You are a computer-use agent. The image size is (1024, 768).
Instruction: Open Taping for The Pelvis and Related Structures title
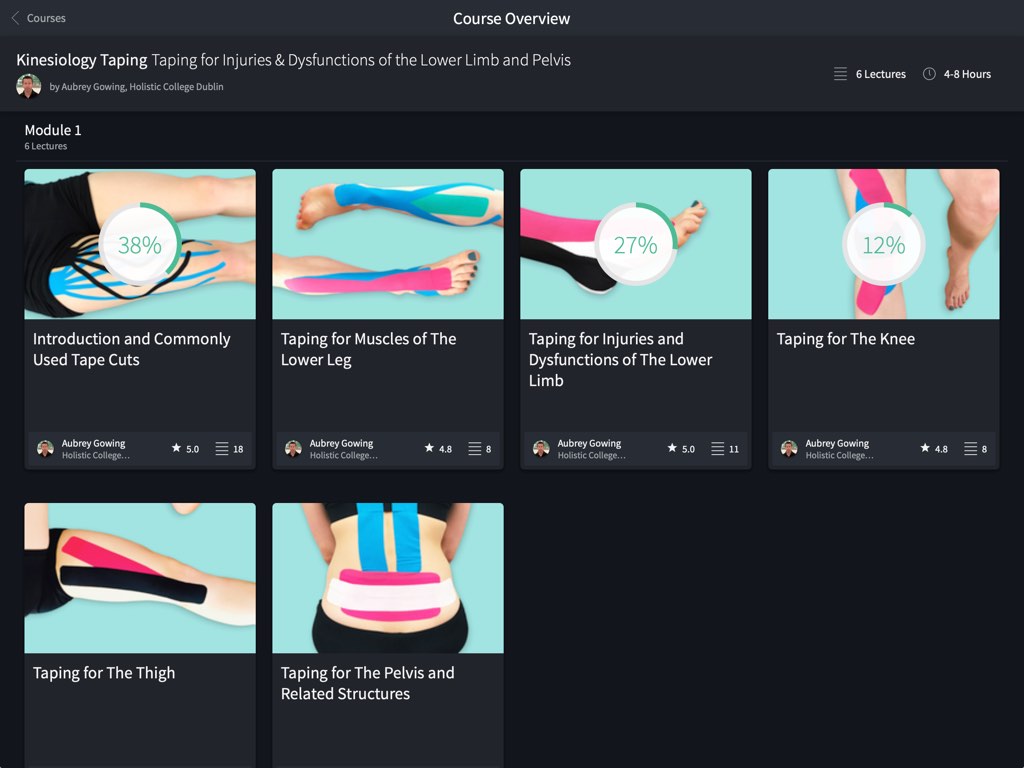click(367, 683)
